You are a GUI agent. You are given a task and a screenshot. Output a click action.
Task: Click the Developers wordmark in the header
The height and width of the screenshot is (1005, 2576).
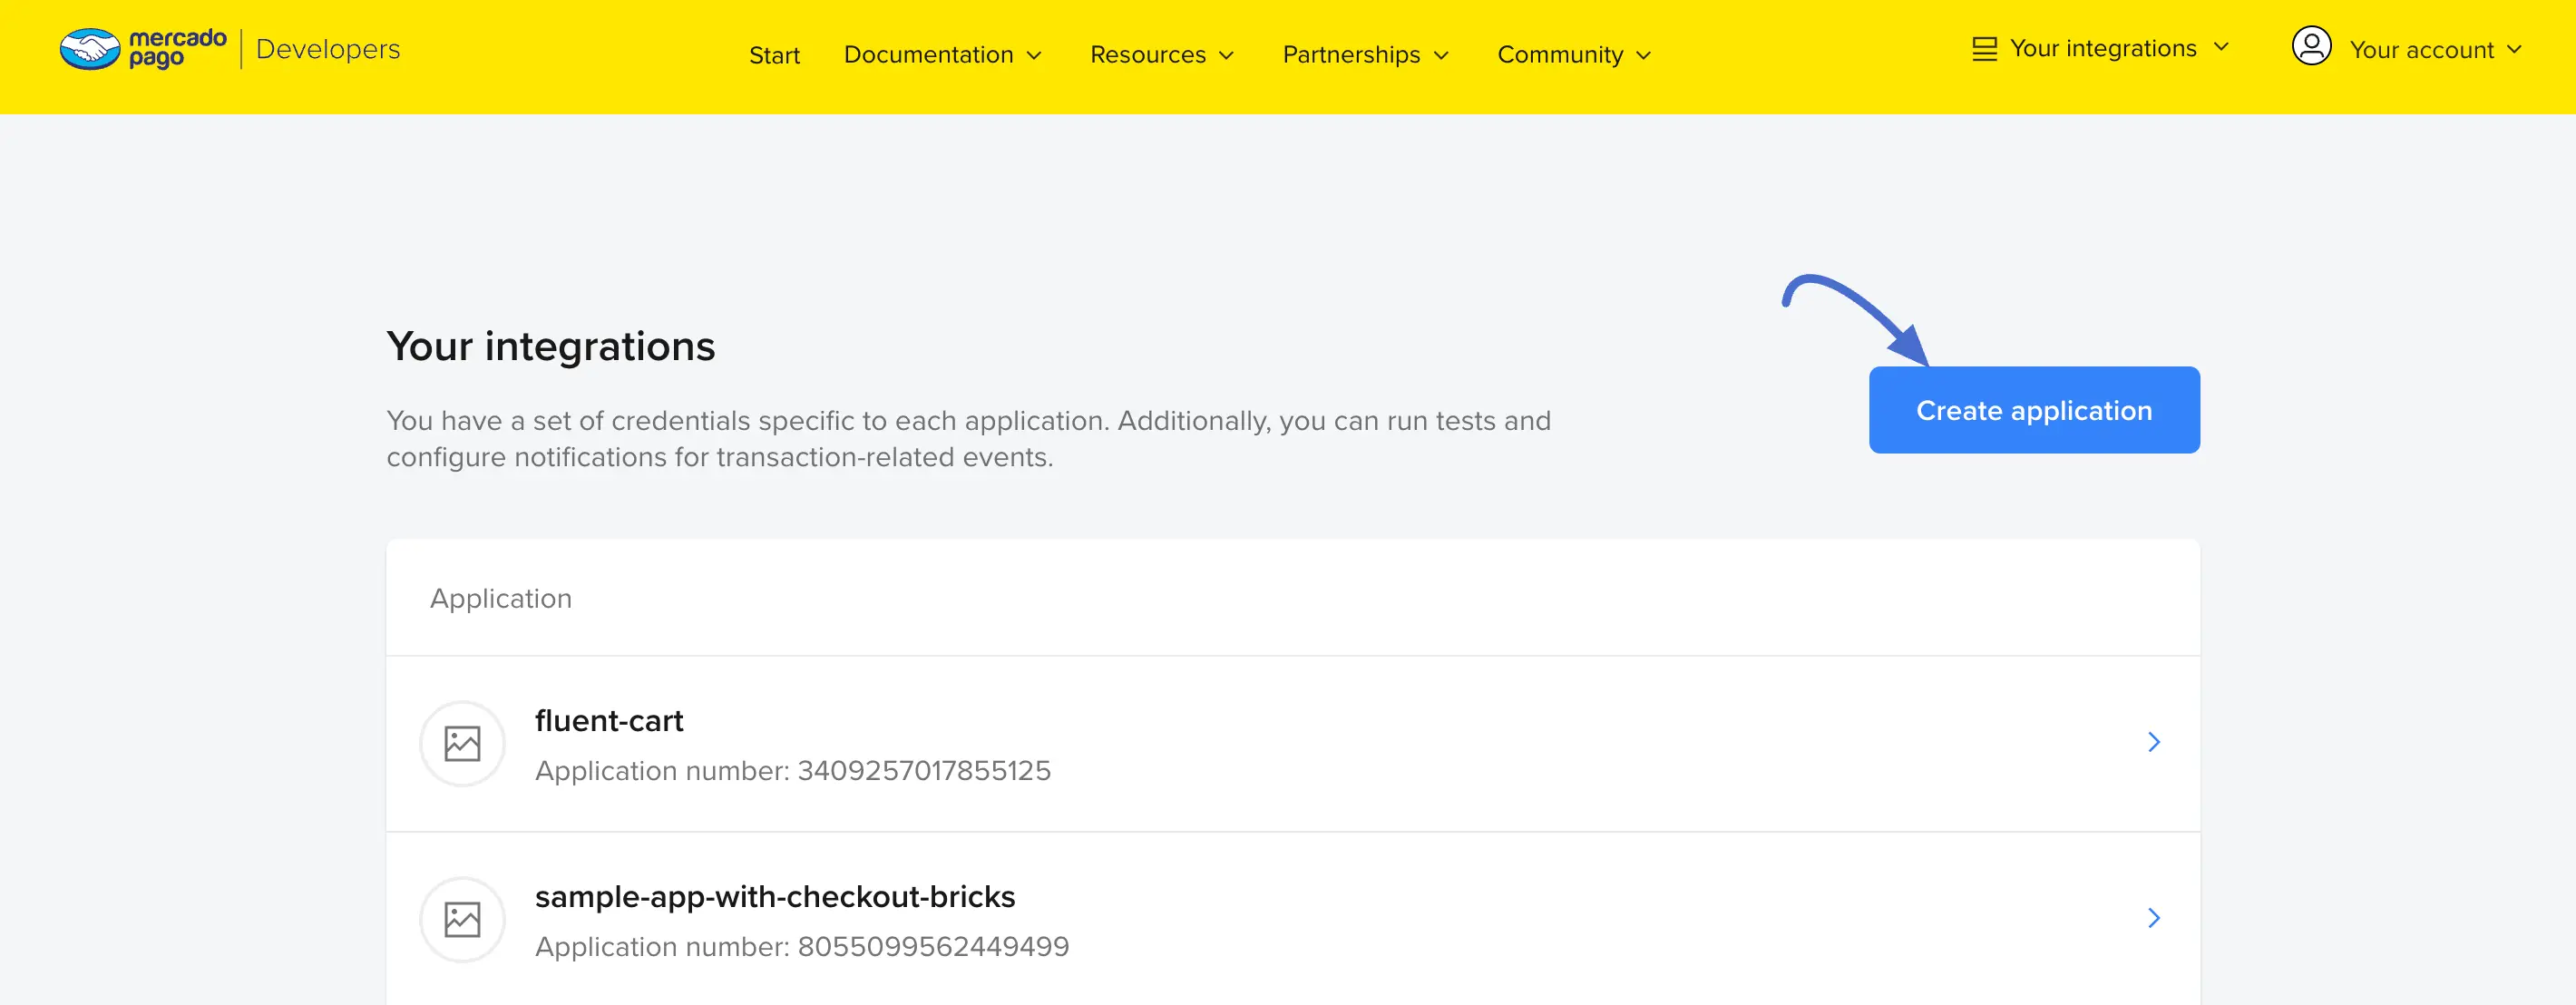point(326,48)
